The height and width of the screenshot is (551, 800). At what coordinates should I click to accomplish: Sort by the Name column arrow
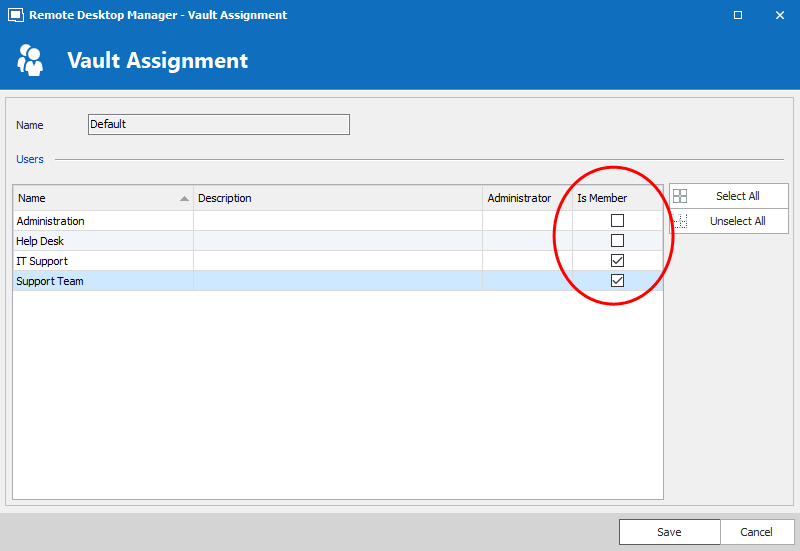pyautogui.click(x=184, y=199)
